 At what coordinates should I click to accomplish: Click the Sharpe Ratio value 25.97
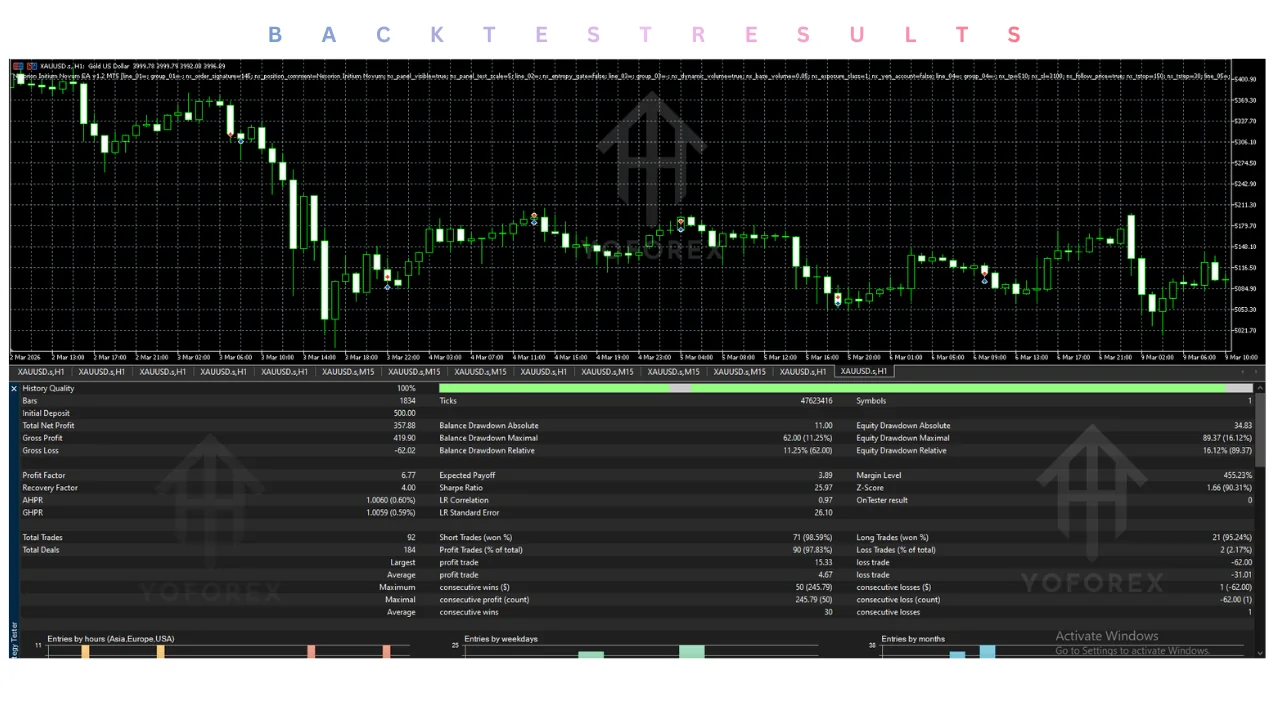point(823,488)
